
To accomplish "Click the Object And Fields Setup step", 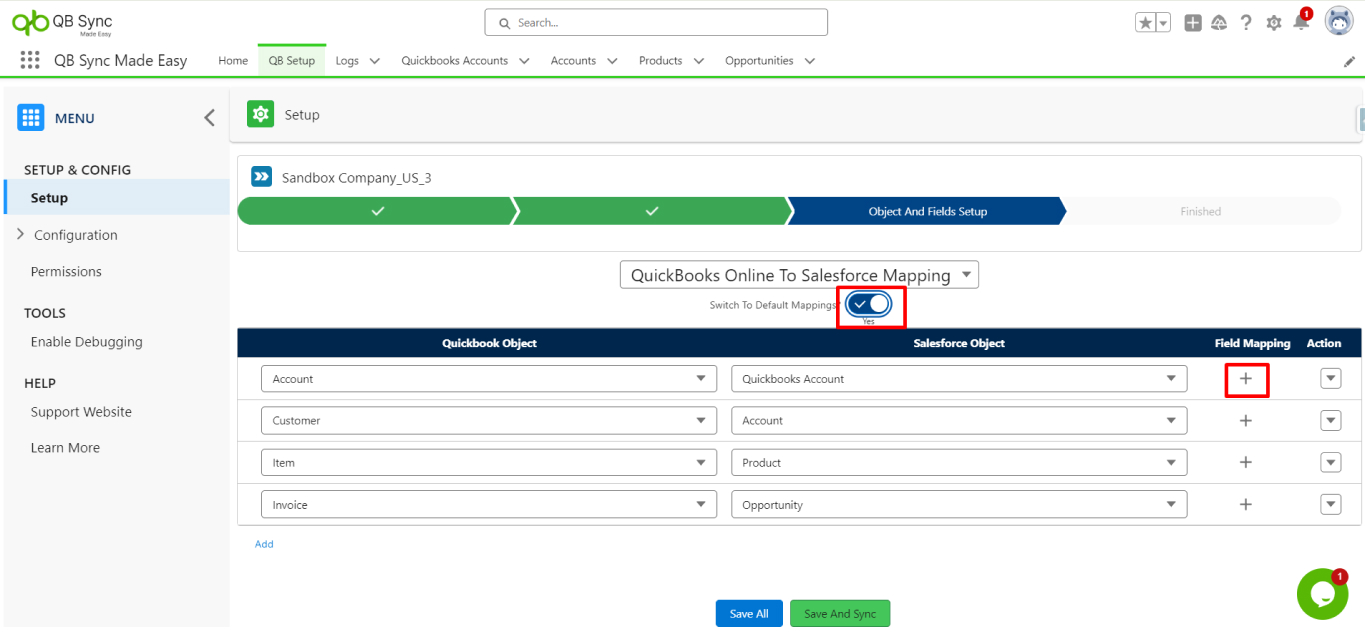I will coord(927,211).
